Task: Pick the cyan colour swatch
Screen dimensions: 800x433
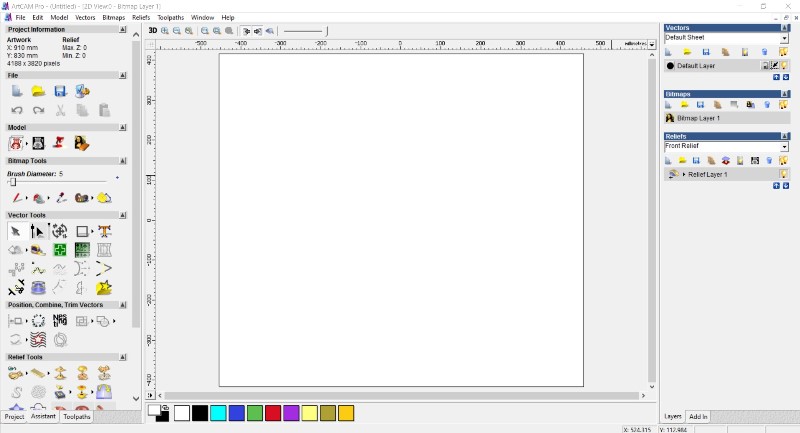Action: tap(218, 413)
